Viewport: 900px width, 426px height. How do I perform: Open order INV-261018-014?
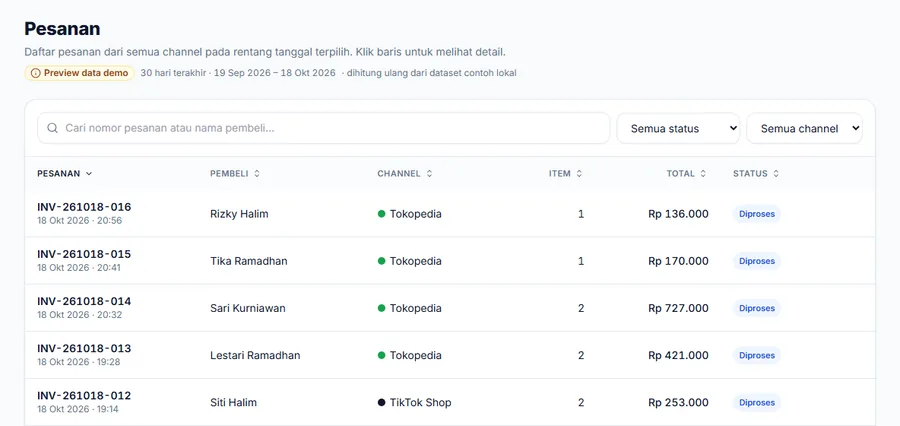(84, 301)
